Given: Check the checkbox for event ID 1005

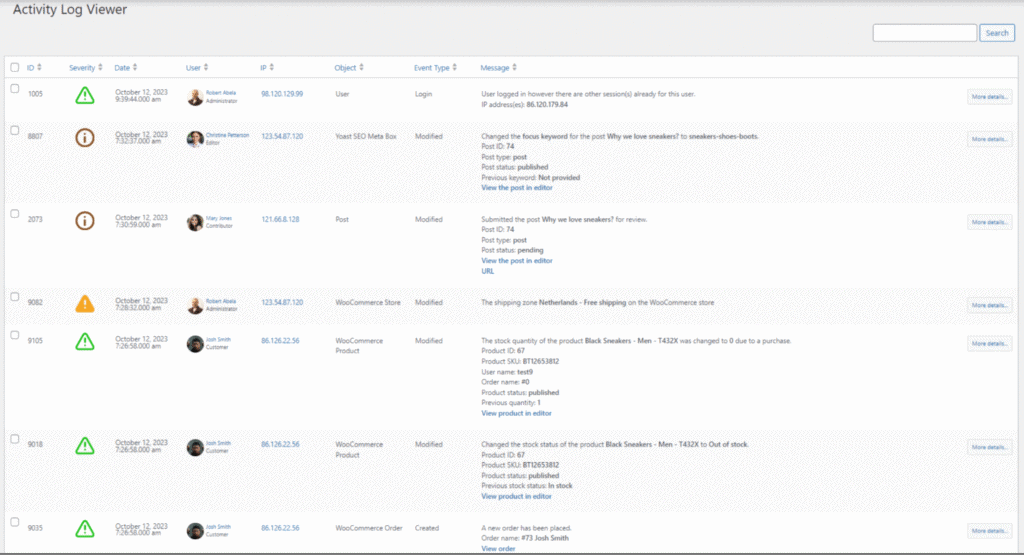Looking at the screenshot, I should coord(14,89).
